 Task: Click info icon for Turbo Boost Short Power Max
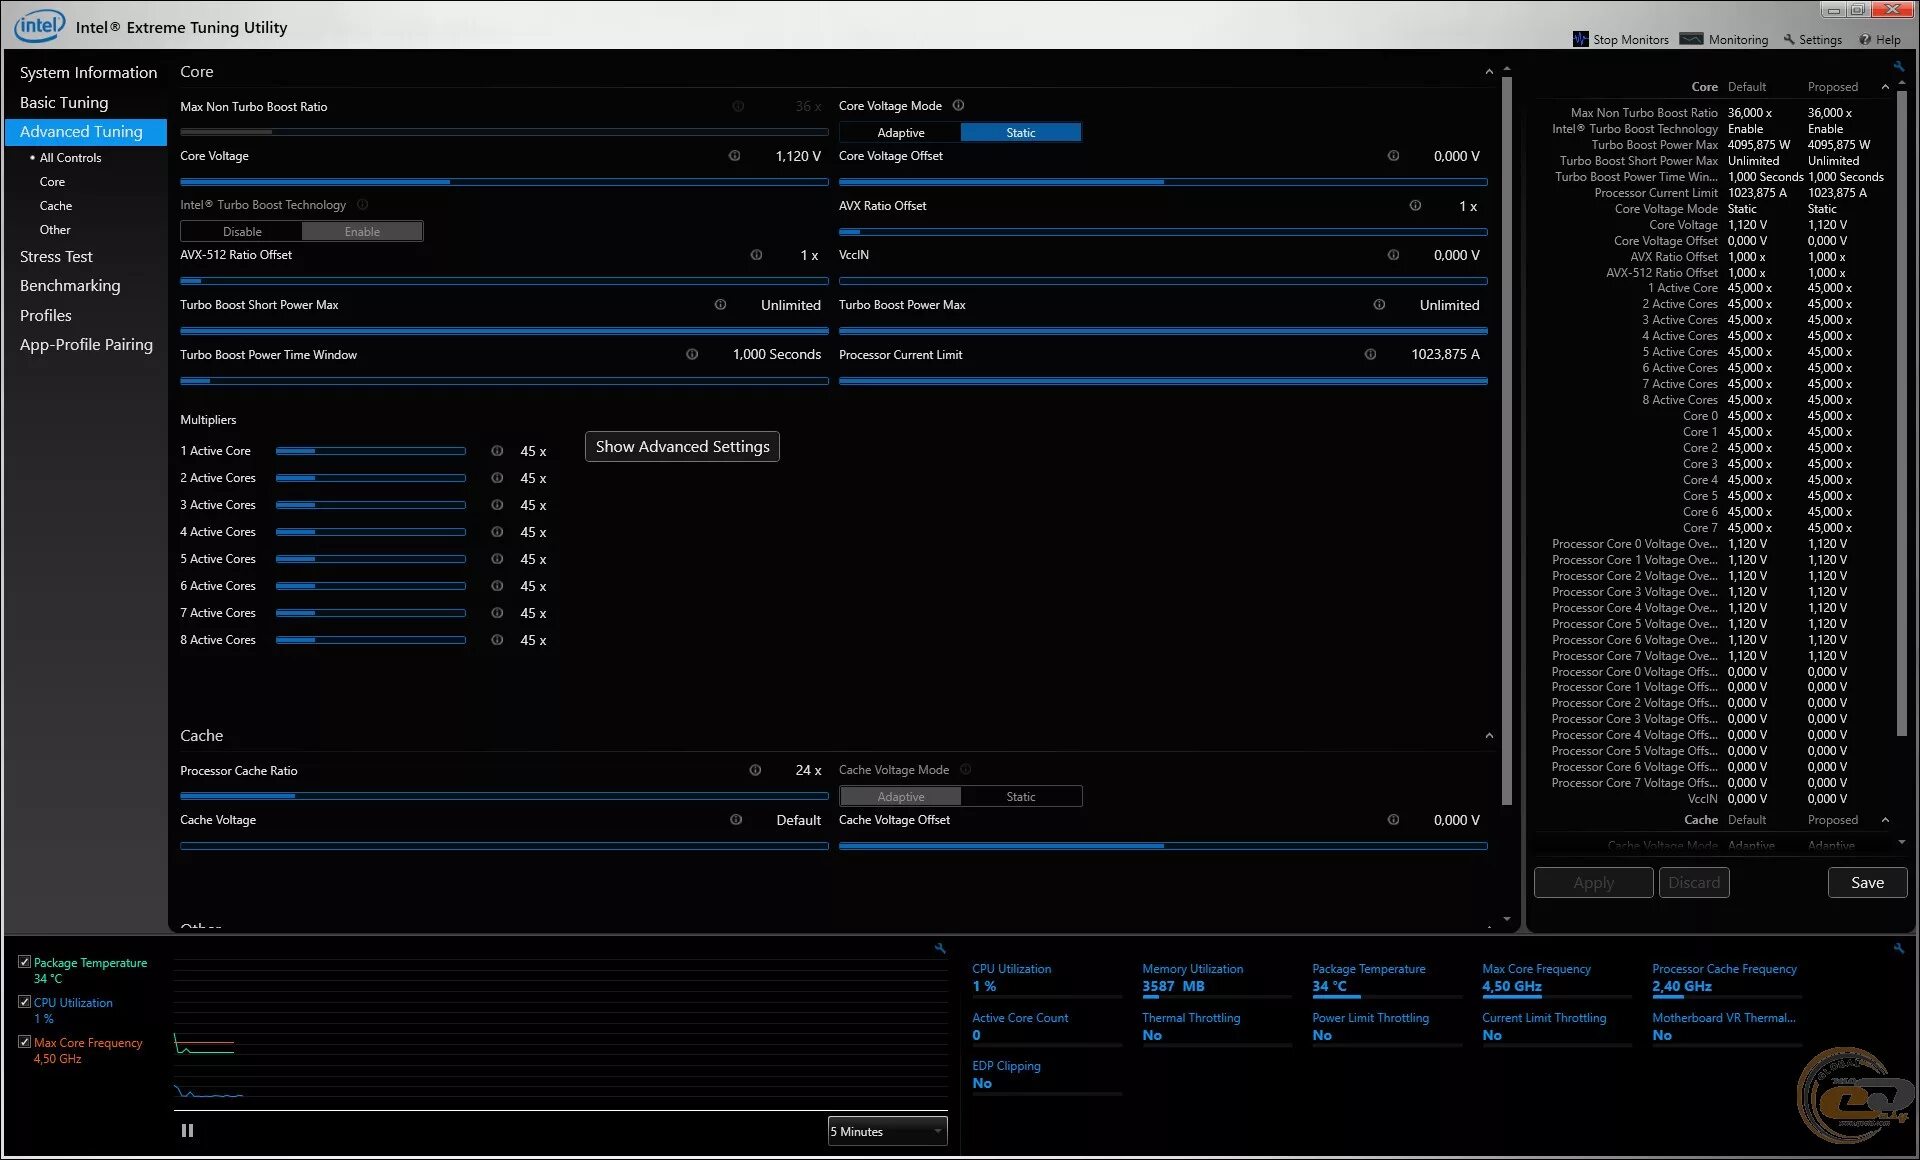coord(720,305)
